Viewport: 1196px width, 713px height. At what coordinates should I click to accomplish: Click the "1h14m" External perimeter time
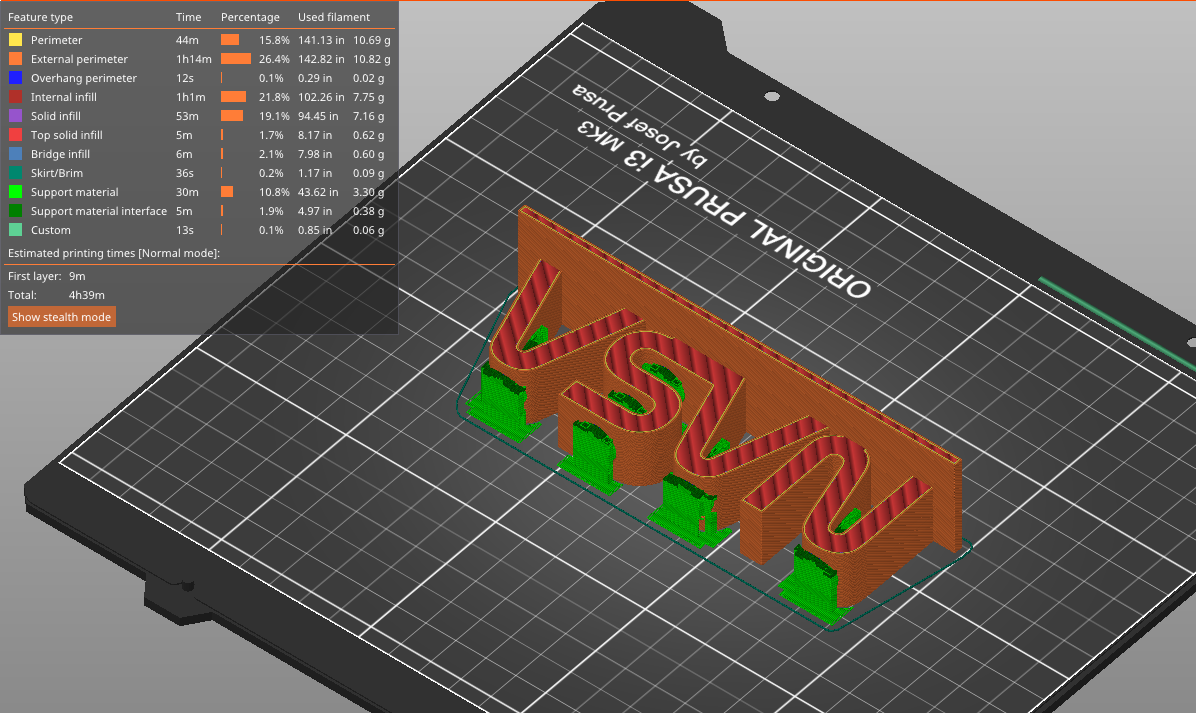point(194,59)
